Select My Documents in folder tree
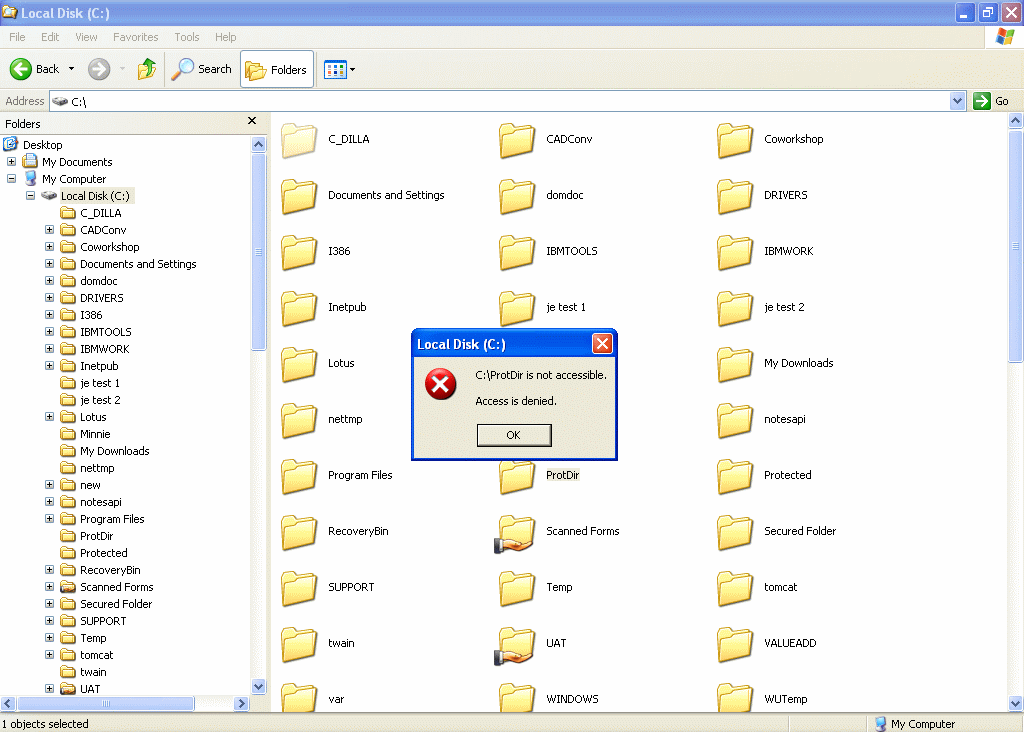Screen dimensions: 1024x732 77,162
